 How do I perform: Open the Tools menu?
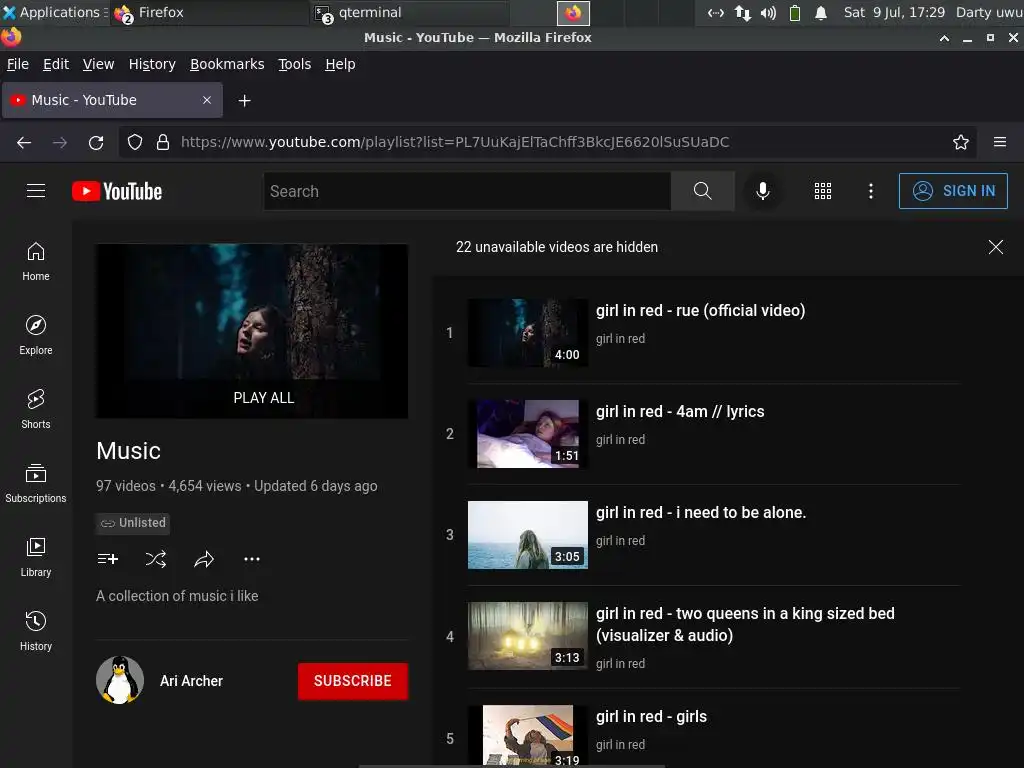tap(295, 64)
